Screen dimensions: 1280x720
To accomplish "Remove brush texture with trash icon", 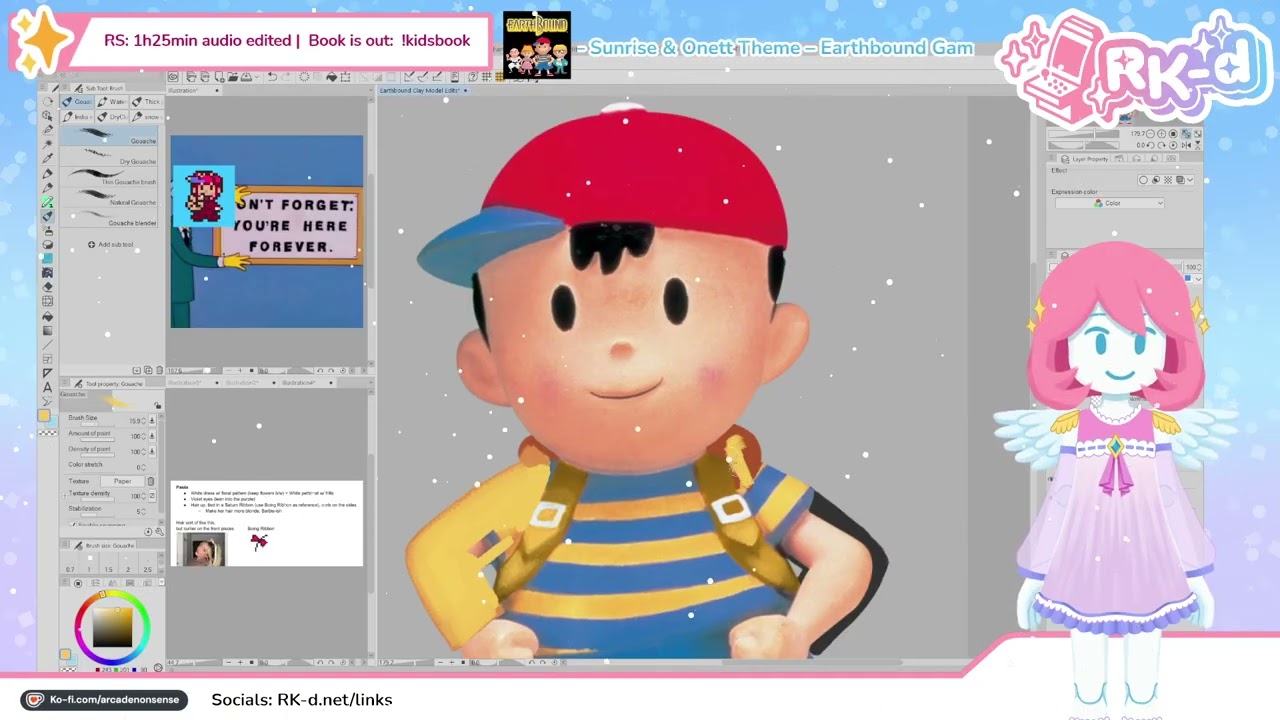I will 151,481.
